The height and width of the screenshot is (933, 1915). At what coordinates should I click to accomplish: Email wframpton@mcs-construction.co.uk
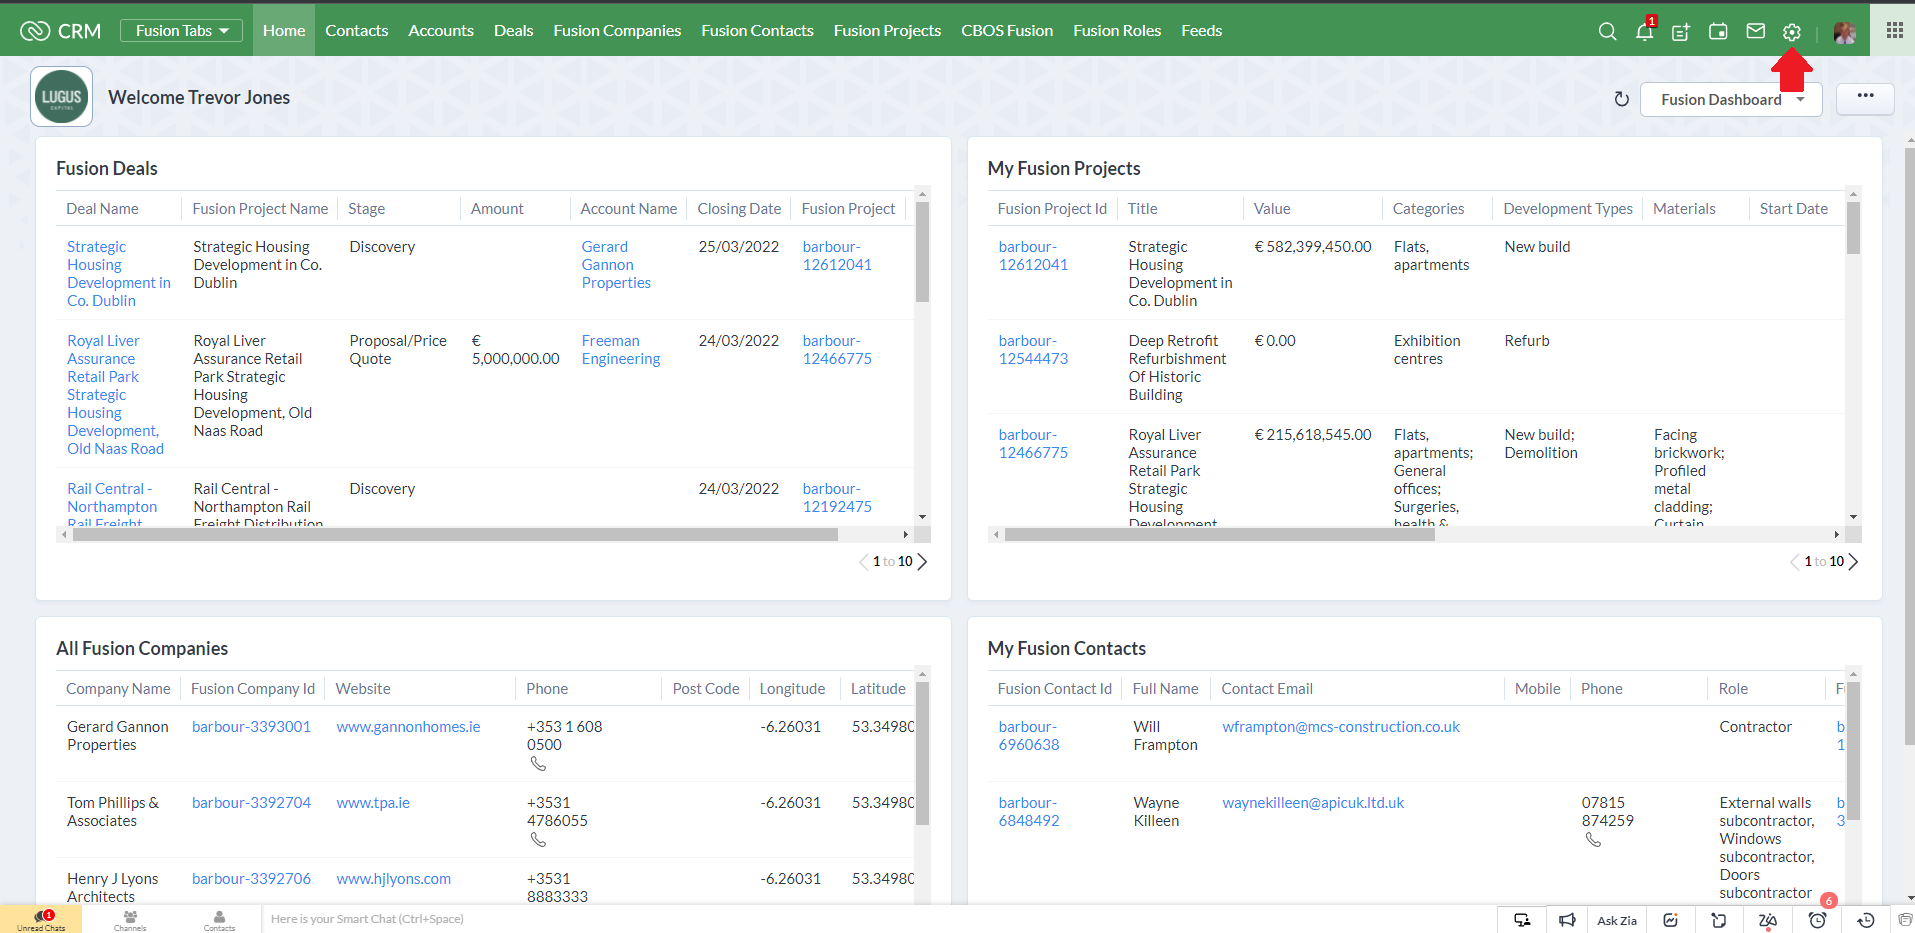coord(1341,727)
